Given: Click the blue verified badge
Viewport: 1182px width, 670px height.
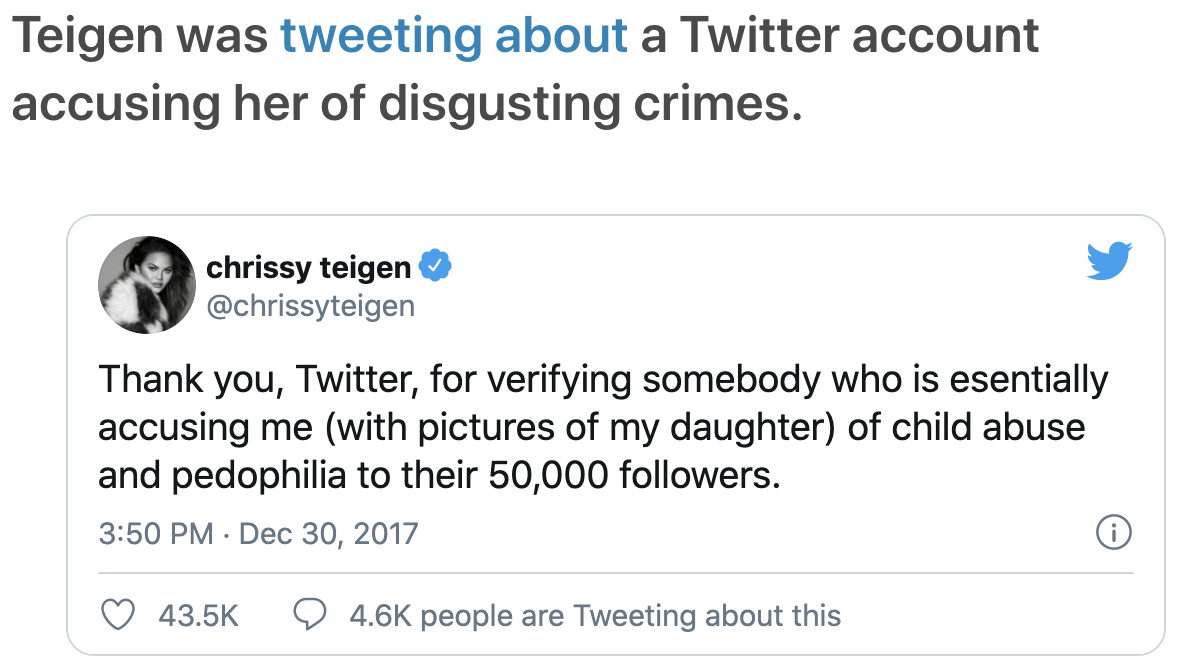Looking at the screenshot, I should pos(435,267).
